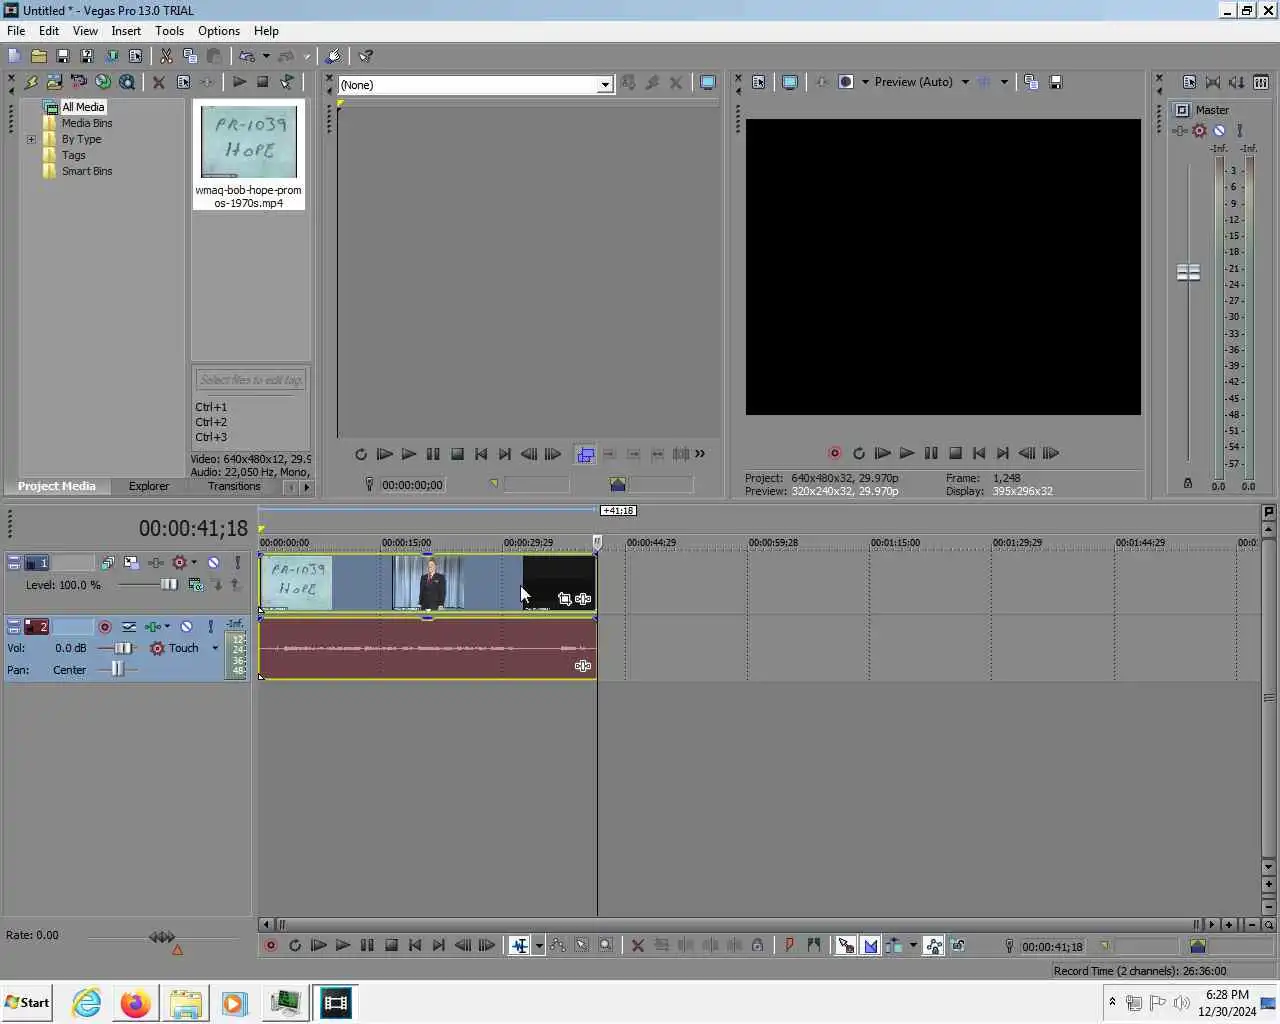The image size is (1280, 1024).
Task: Open Event Pan/Crop on the video clip
Action: (x=565, y=599)
